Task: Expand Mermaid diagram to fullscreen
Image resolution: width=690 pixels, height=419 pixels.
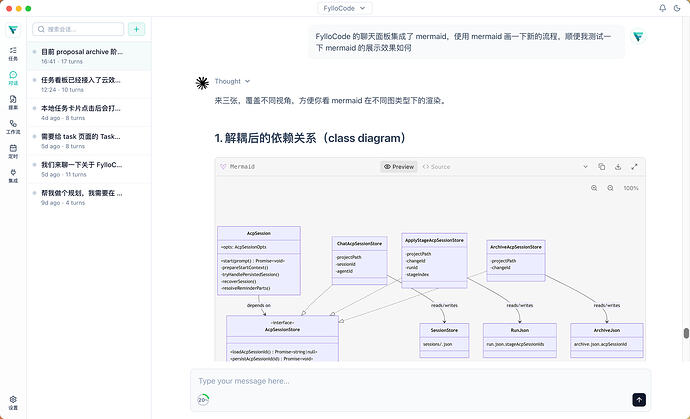Action: [x=634, y=166]
